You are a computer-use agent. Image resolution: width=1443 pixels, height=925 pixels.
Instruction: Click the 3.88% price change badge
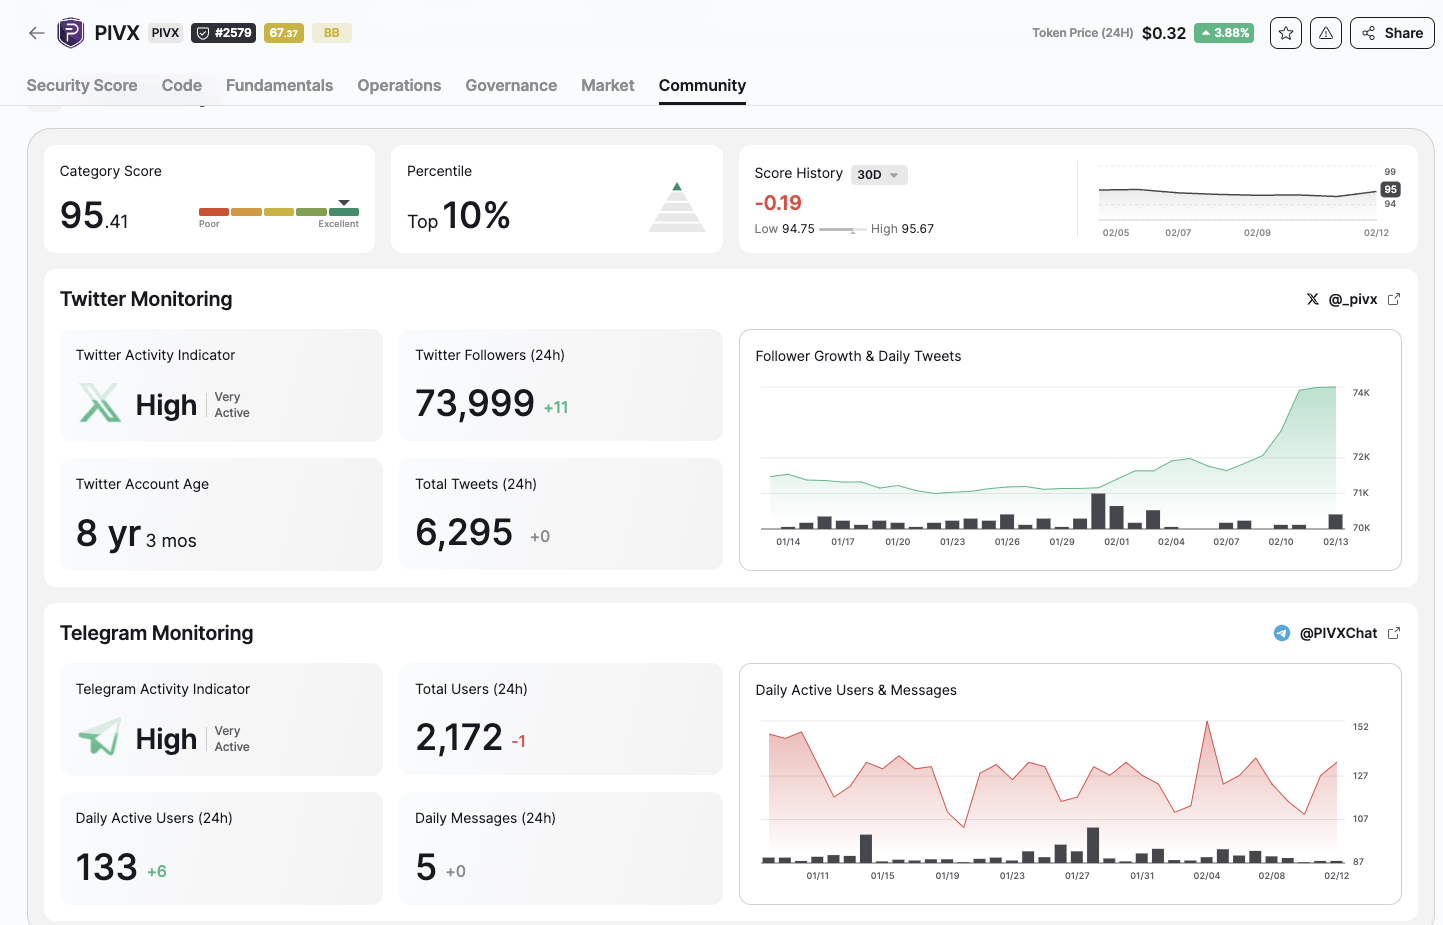click(1224, 33)
